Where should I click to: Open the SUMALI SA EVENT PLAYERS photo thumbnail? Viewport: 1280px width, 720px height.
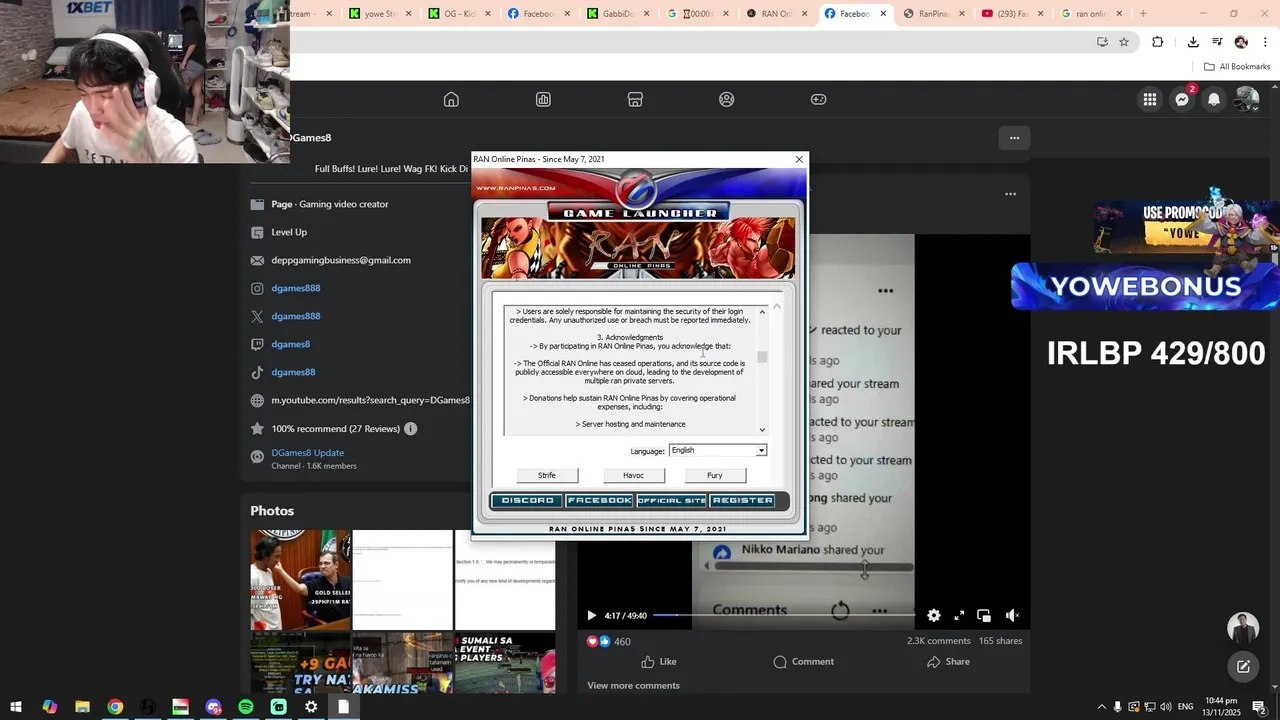pos(505,663)
